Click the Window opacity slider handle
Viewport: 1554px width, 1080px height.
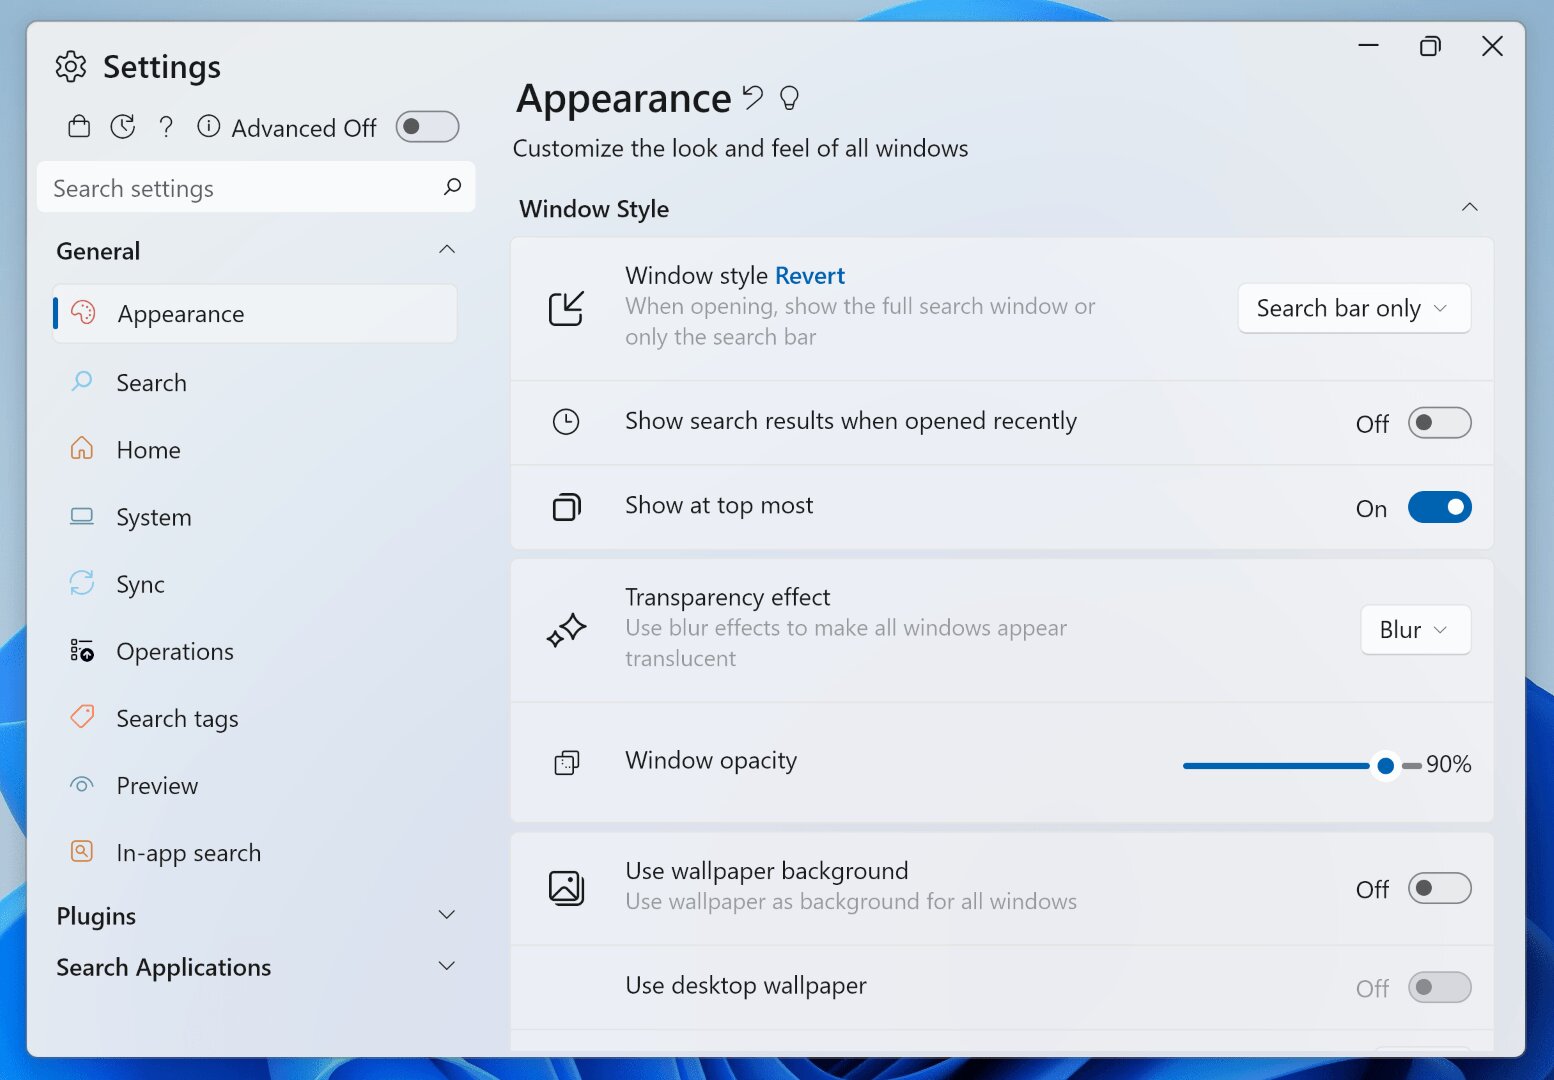1385,766
